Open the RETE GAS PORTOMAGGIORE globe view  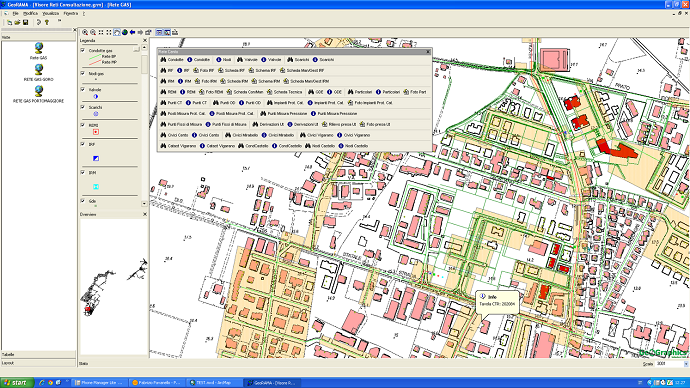tap(39, 91)
